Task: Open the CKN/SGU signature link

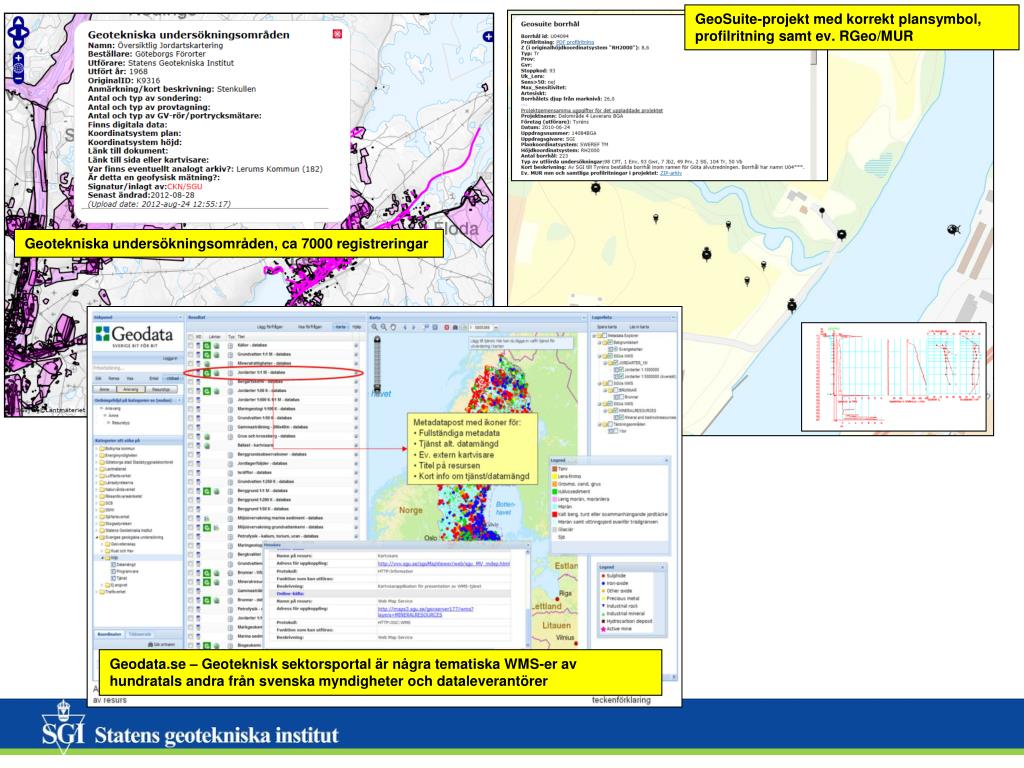Action: 185,187
